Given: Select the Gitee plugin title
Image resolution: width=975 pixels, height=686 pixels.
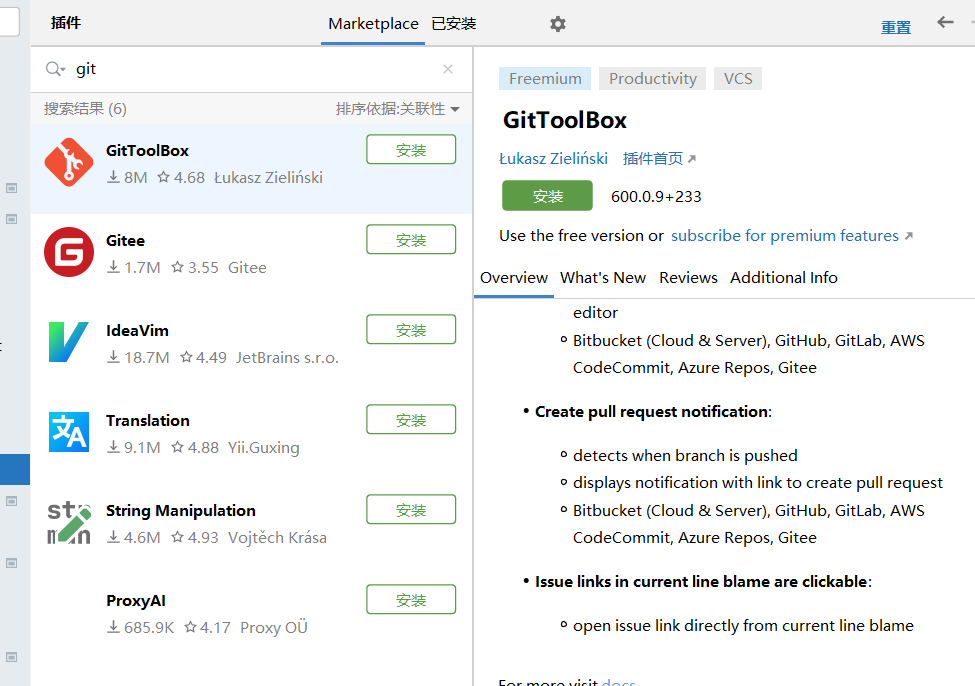Looking at the screenshot, I should [x=125, y=241].
